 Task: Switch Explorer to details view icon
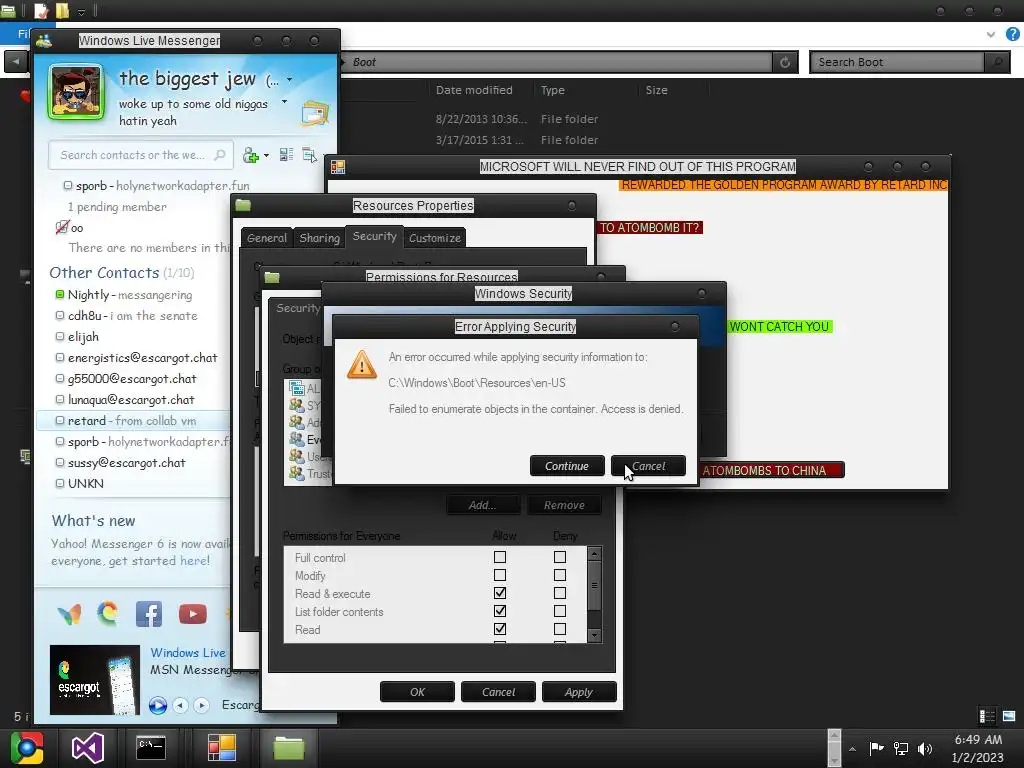tap(987, 716)
